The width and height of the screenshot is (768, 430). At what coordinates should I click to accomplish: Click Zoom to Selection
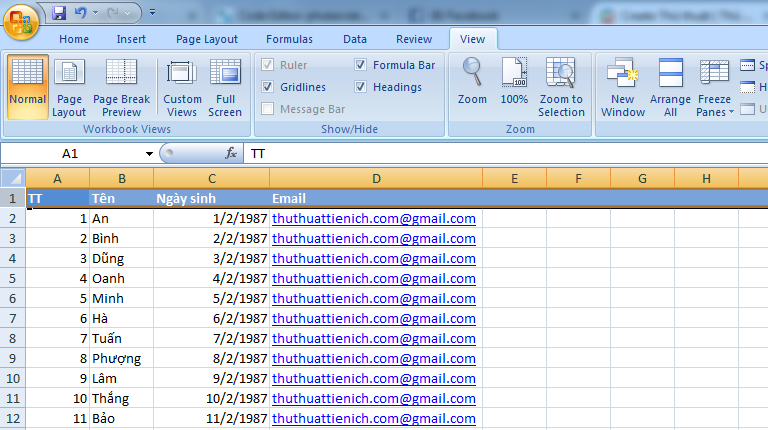561,87
